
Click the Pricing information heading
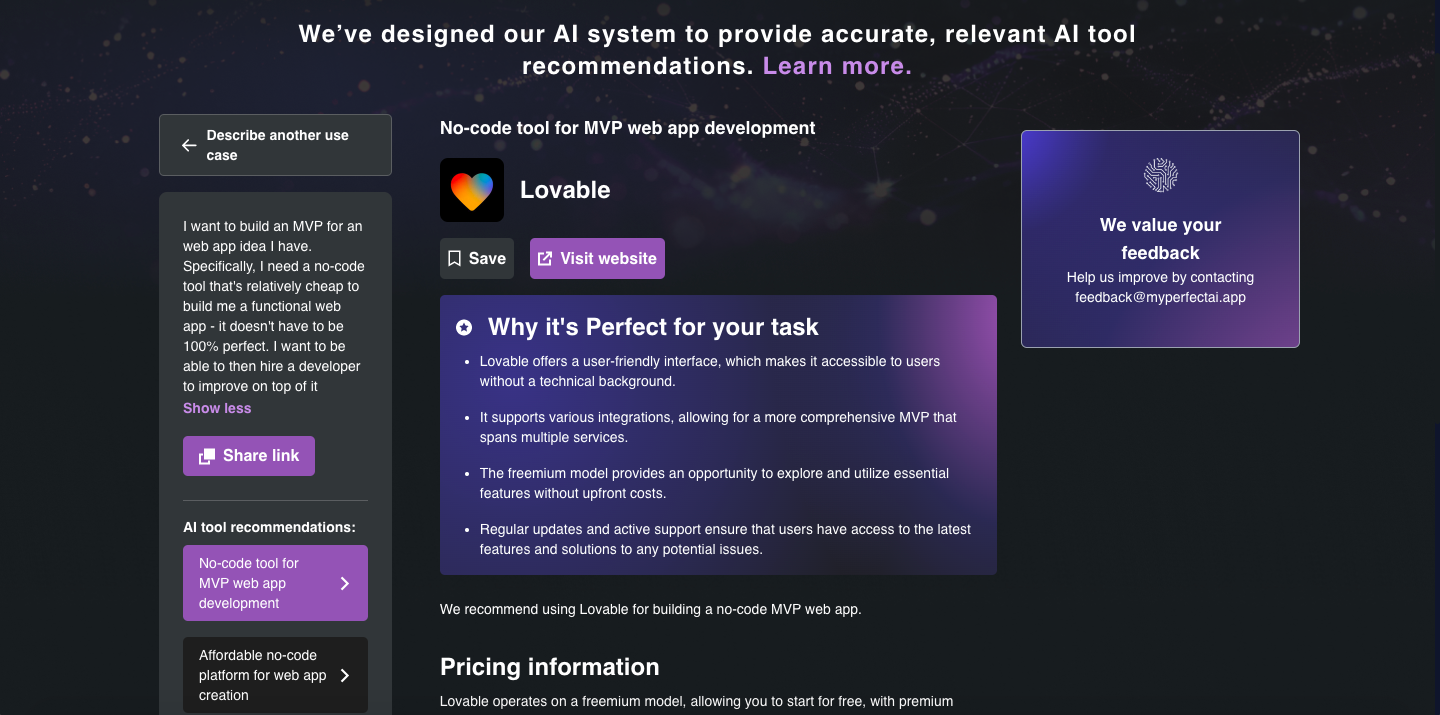549,667
